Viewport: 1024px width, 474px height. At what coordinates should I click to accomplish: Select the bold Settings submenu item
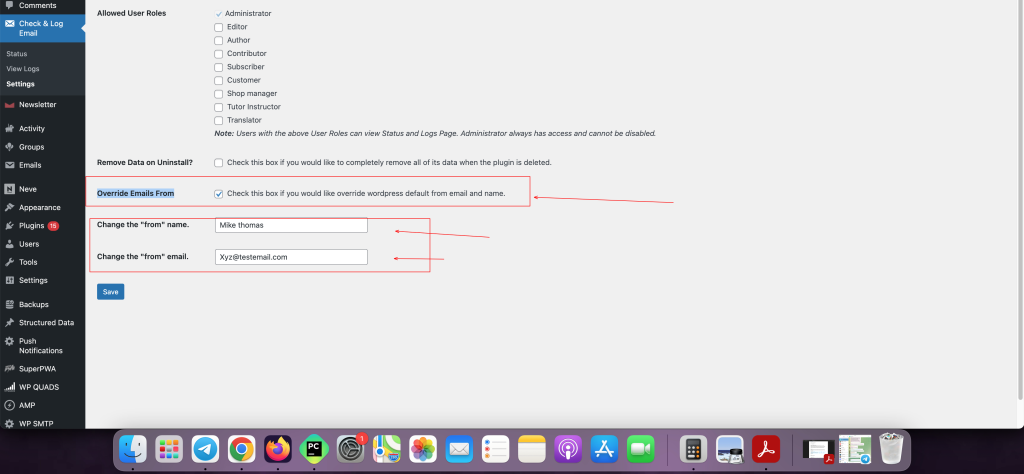point(20,84)
